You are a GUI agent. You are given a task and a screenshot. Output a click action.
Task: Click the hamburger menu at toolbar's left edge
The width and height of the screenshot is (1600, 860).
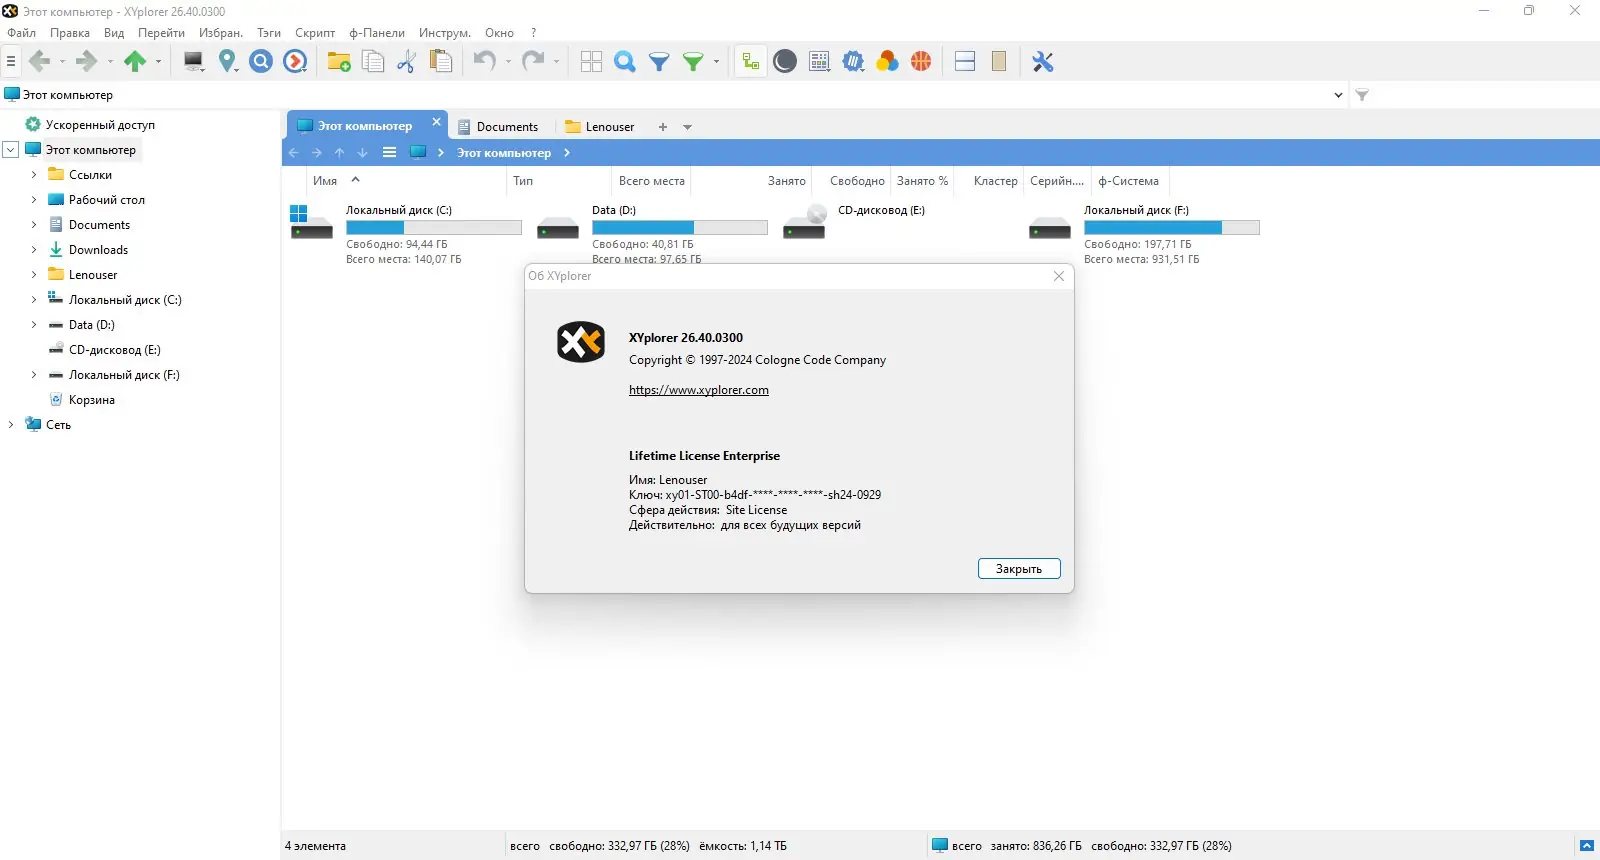click(x=11, y=62)
